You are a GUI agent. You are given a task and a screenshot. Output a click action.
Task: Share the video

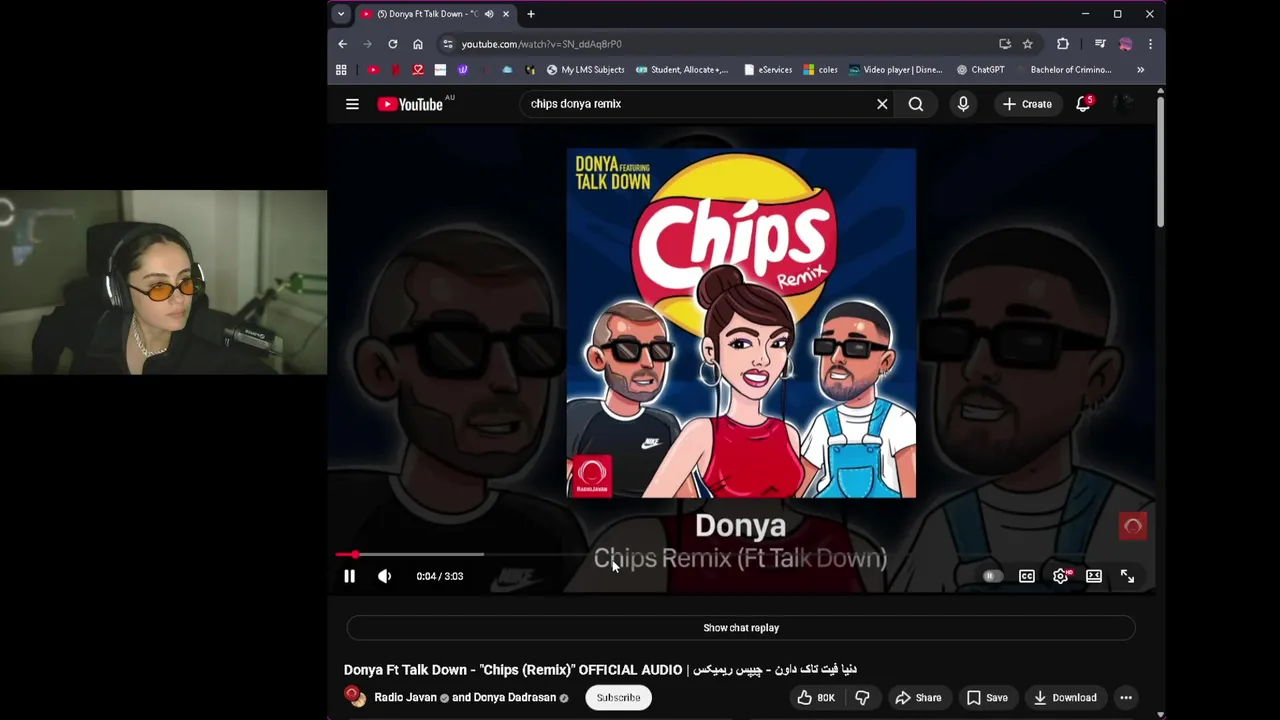[x=918, y=698]
